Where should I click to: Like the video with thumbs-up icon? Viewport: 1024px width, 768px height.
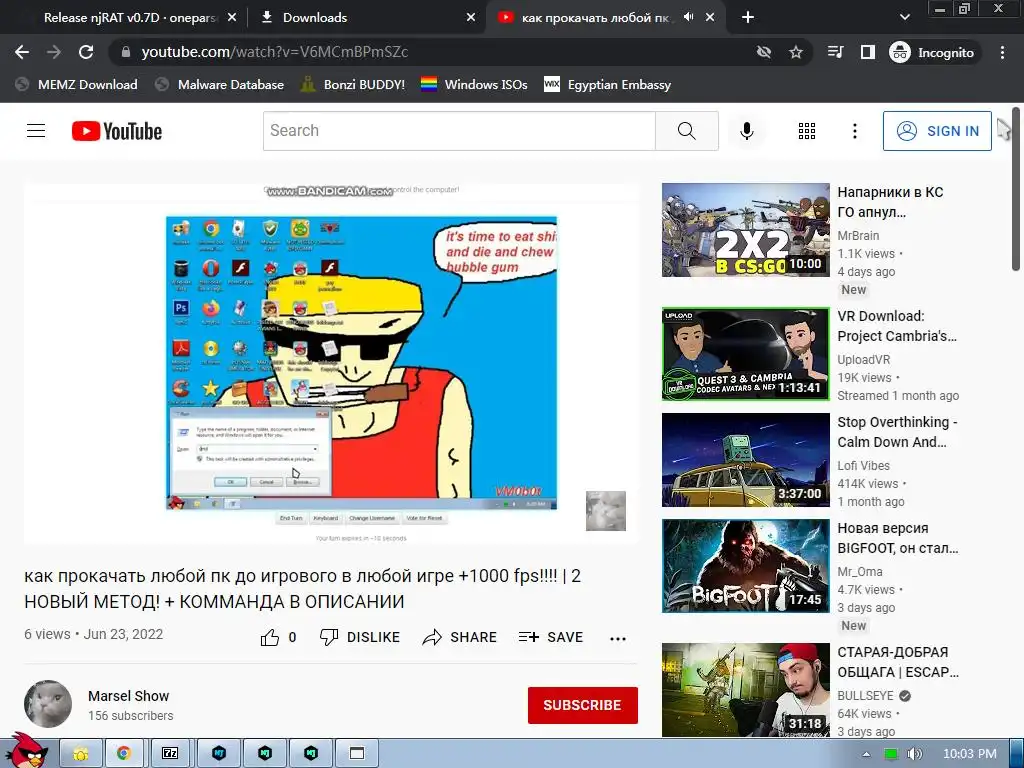click(270, 637)
